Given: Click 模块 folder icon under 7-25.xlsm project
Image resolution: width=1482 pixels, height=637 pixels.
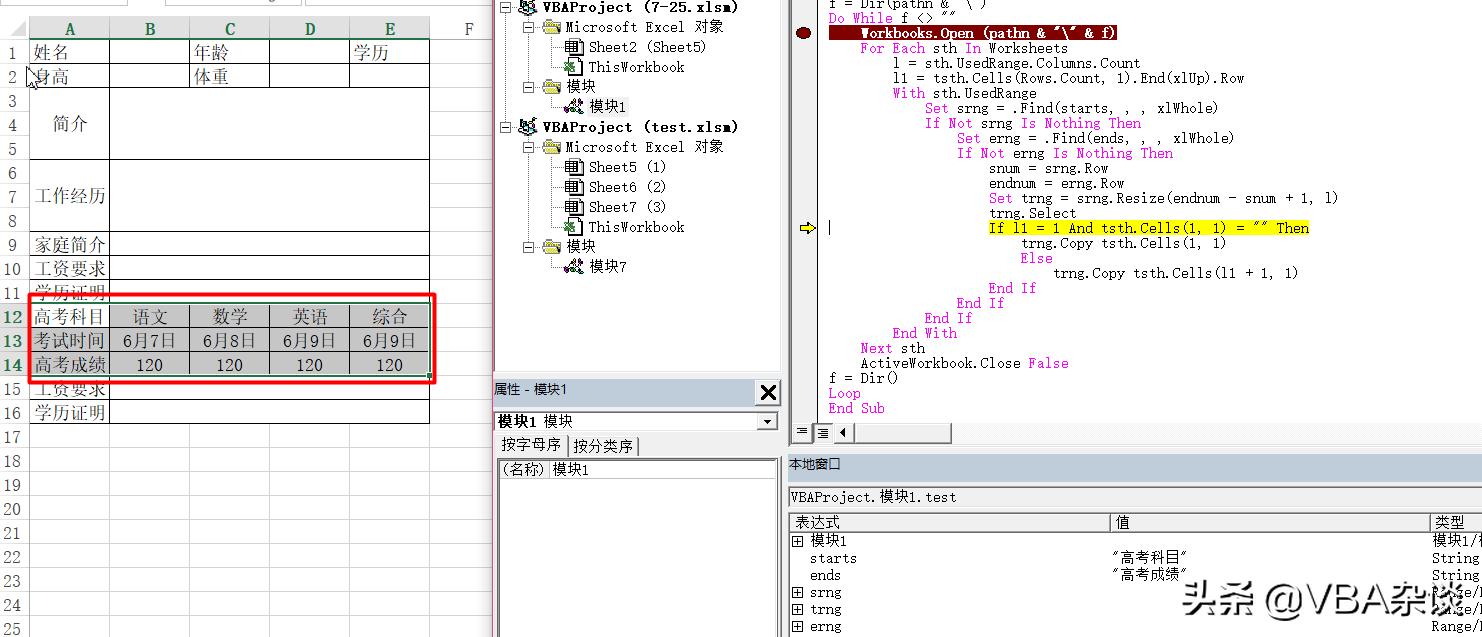Looking at the screenshot, I should click(551, 87).
